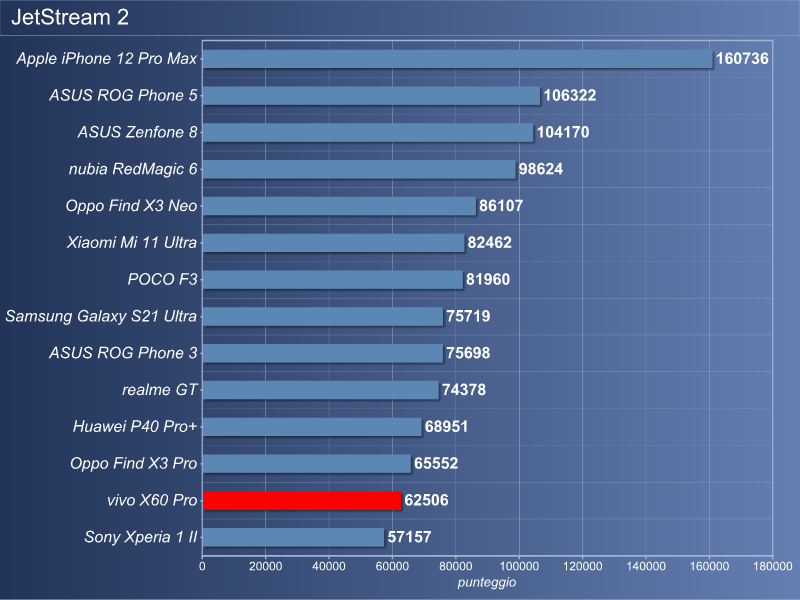The image size is (800, 600).
Task: Click the "realme GT" label
Action: point(159,390)
